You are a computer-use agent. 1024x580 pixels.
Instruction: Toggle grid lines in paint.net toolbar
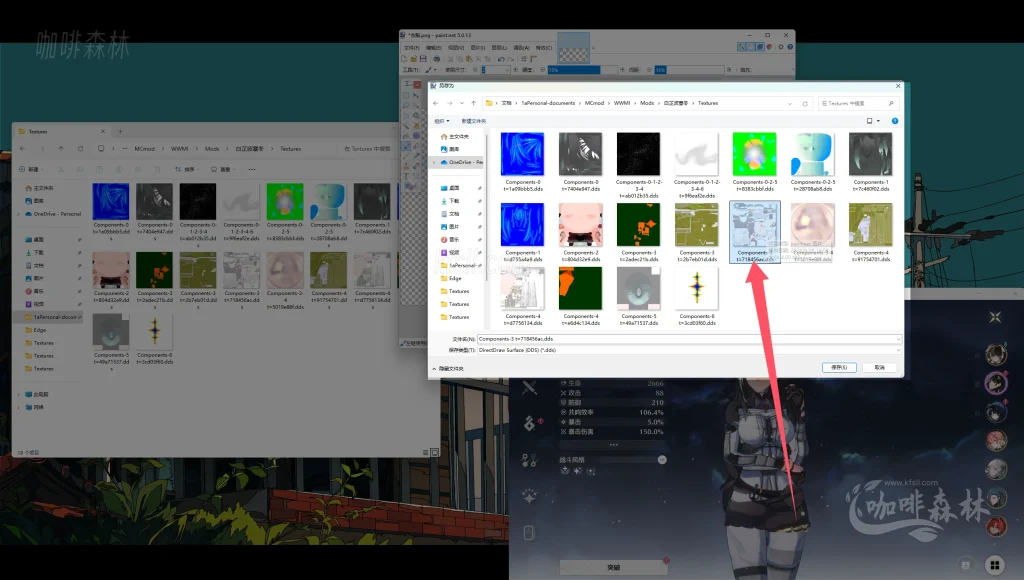click(x=524, y=59)
